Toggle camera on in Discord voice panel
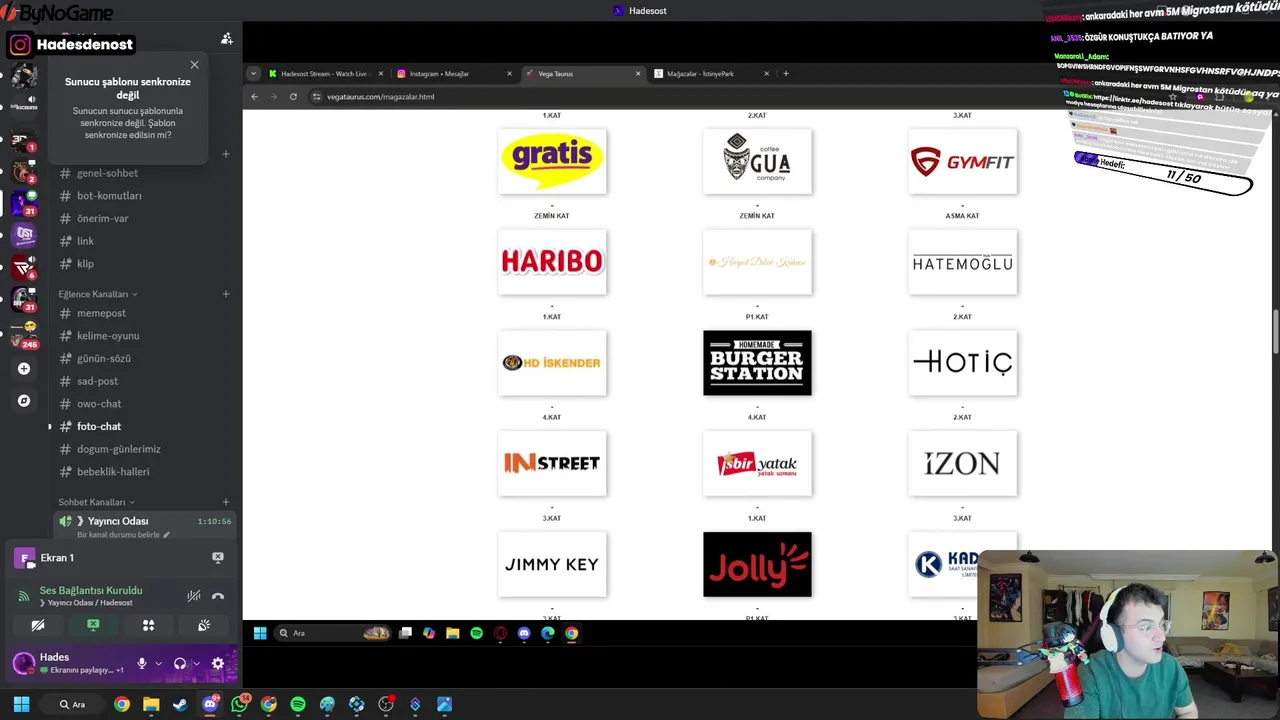 pos(38,626)
